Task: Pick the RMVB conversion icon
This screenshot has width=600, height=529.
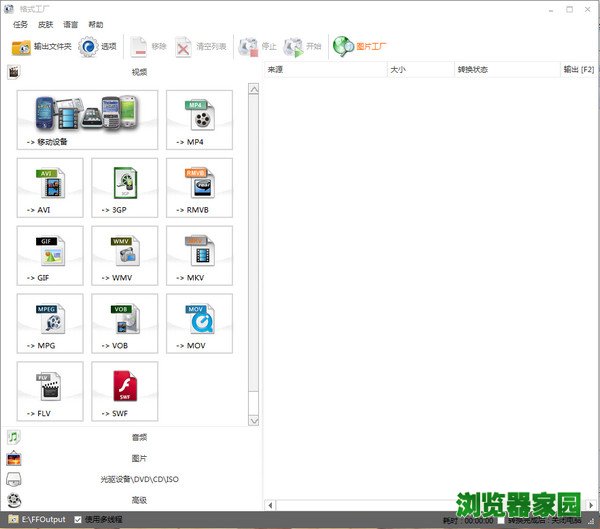Action: coord(199,187)
